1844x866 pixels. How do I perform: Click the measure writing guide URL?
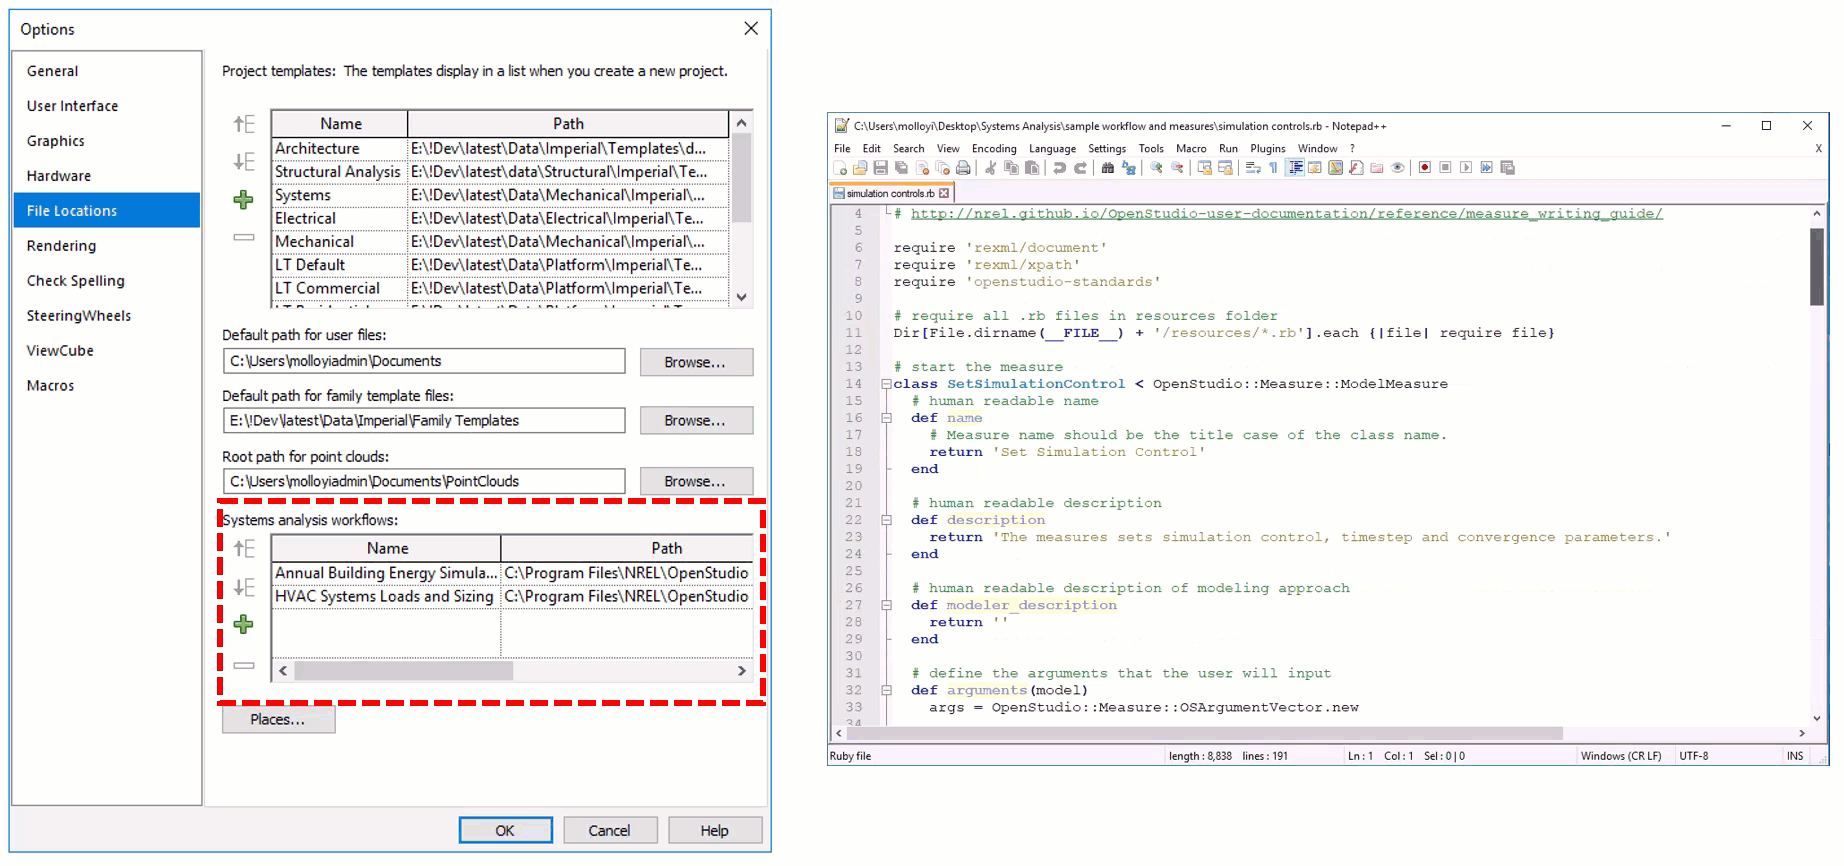1286,214
